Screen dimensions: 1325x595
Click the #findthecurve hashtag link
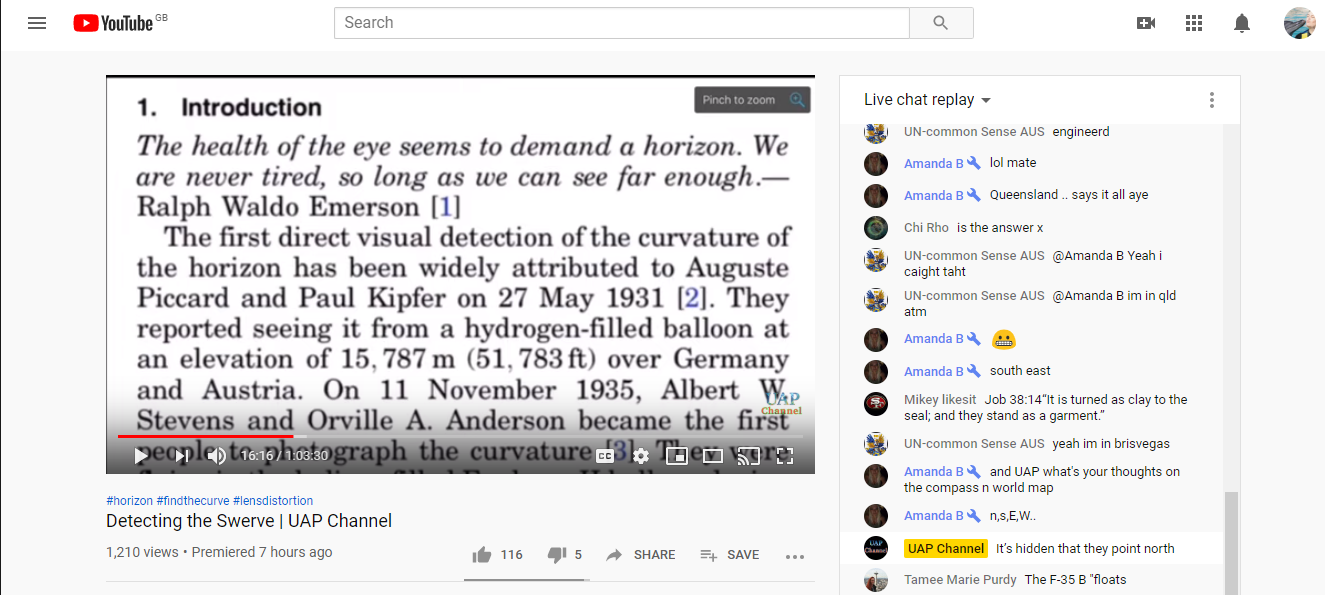[x=192, y=501]
